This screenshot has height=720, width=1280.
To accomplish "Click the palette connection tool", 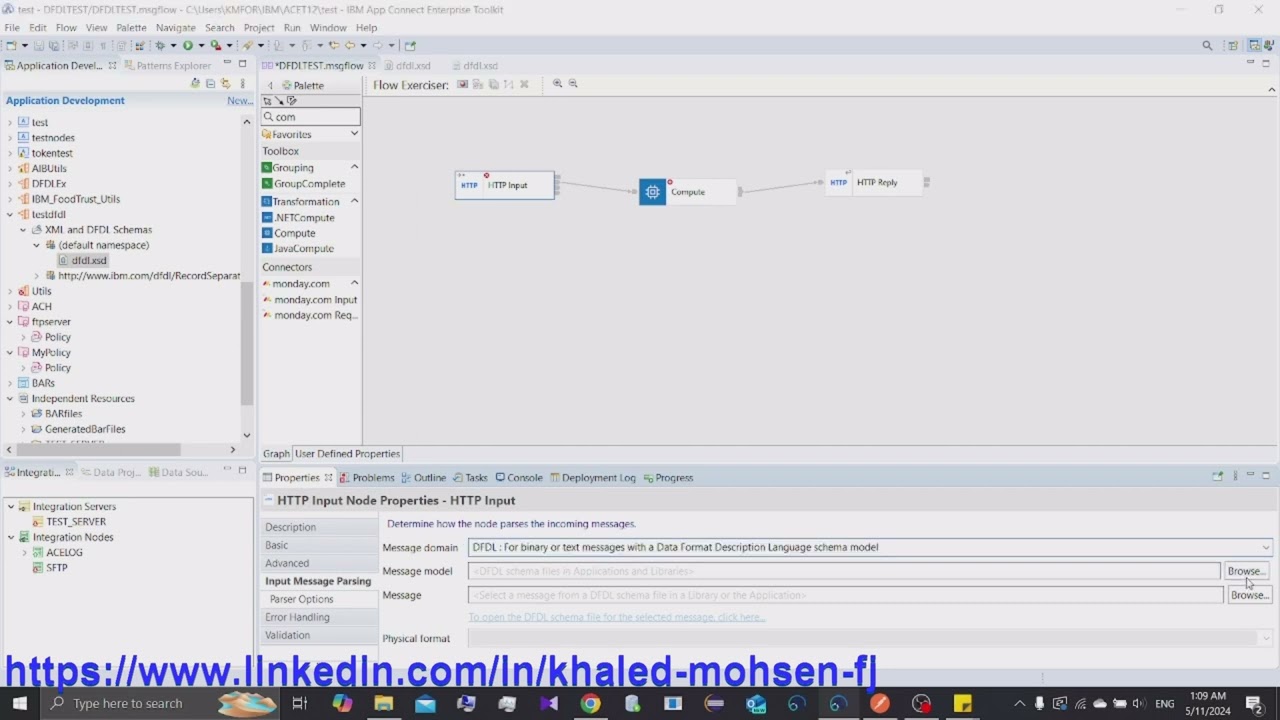I will [x=279, y=101].
